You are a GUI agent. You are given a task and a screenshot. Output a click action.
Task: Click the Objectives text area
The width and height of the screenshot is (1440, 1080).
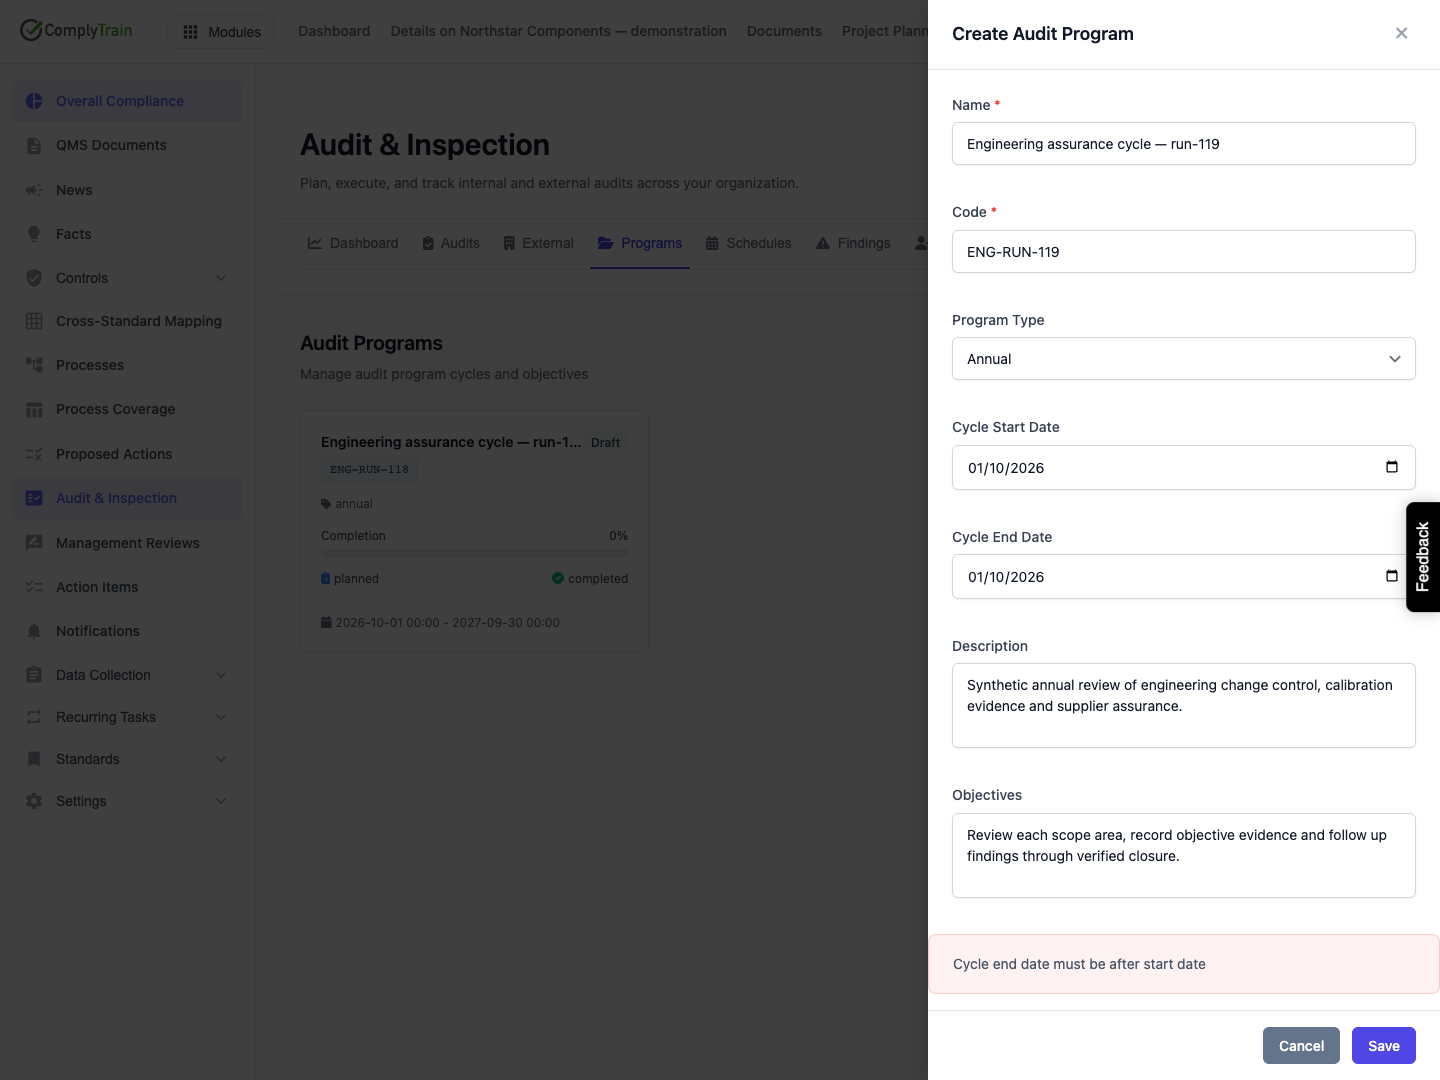point(1184,856)
